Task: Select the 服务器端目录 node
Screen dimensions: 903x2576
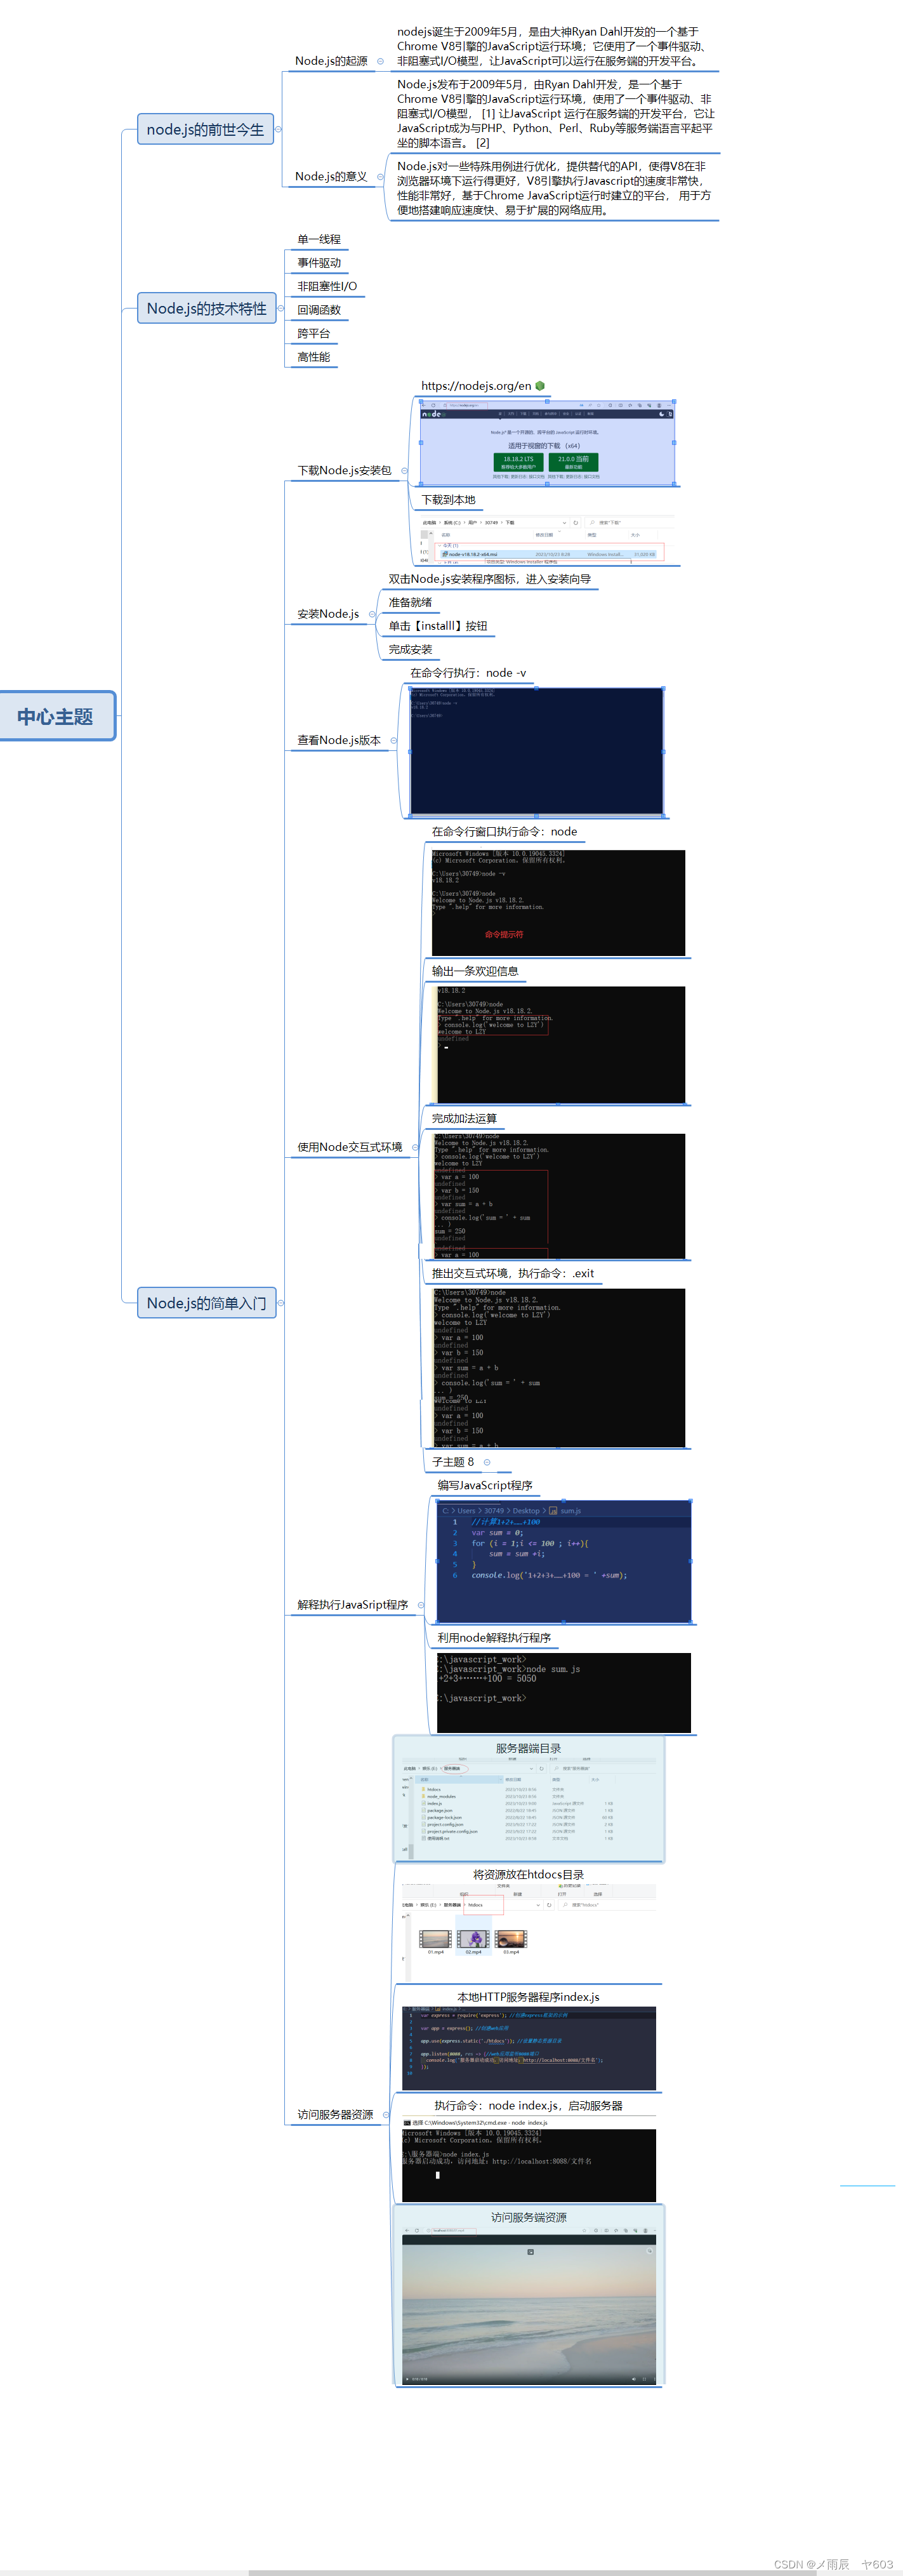Action: pyautogui.click(x=528, y=1749)
